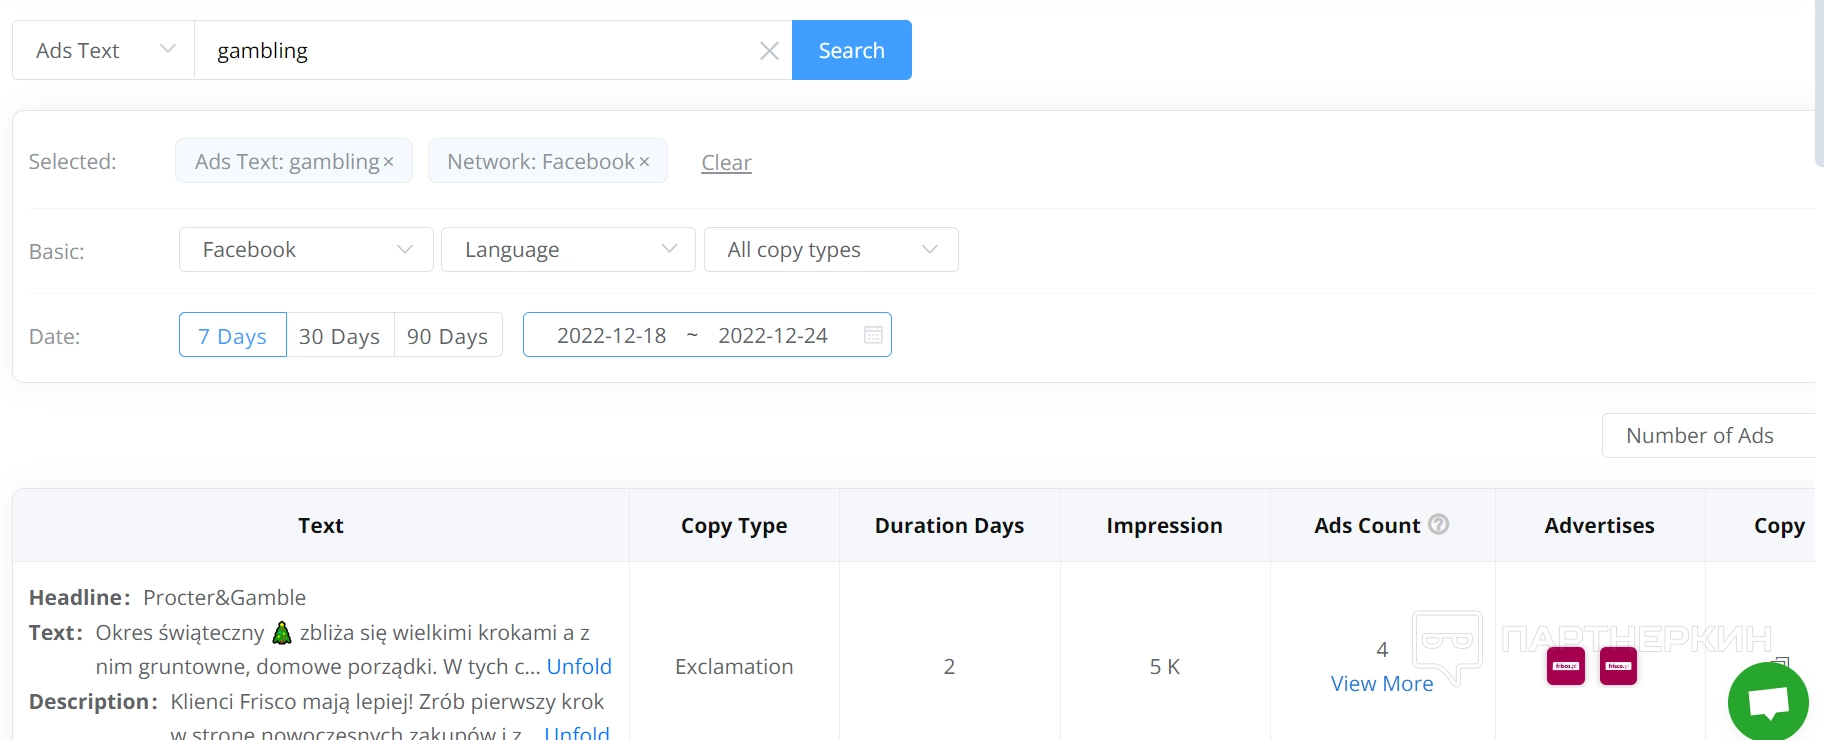Screen dimensions: 1824x740
Task: Select the 7 Days date range
Action: coord(232,336)
